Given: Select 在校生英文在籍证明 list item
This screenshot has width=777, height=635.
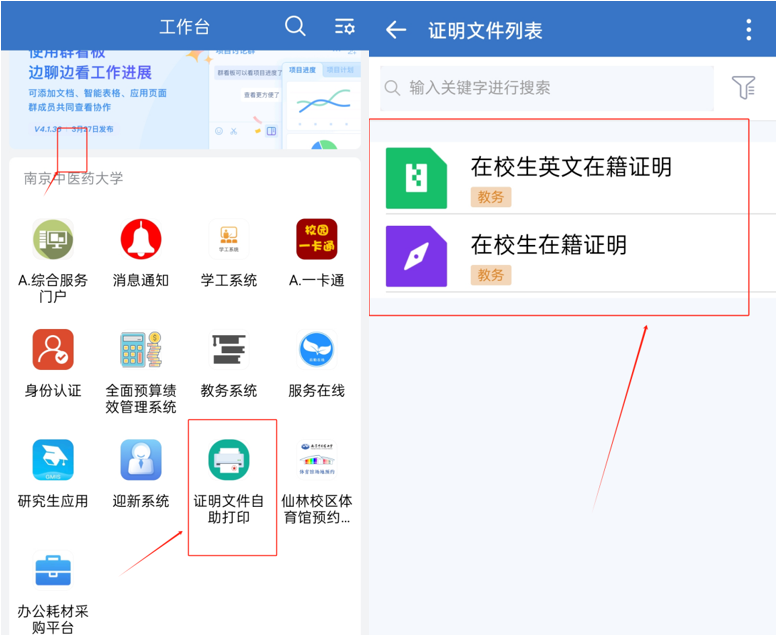Looking at the screenshot, I should pos(570,178).
